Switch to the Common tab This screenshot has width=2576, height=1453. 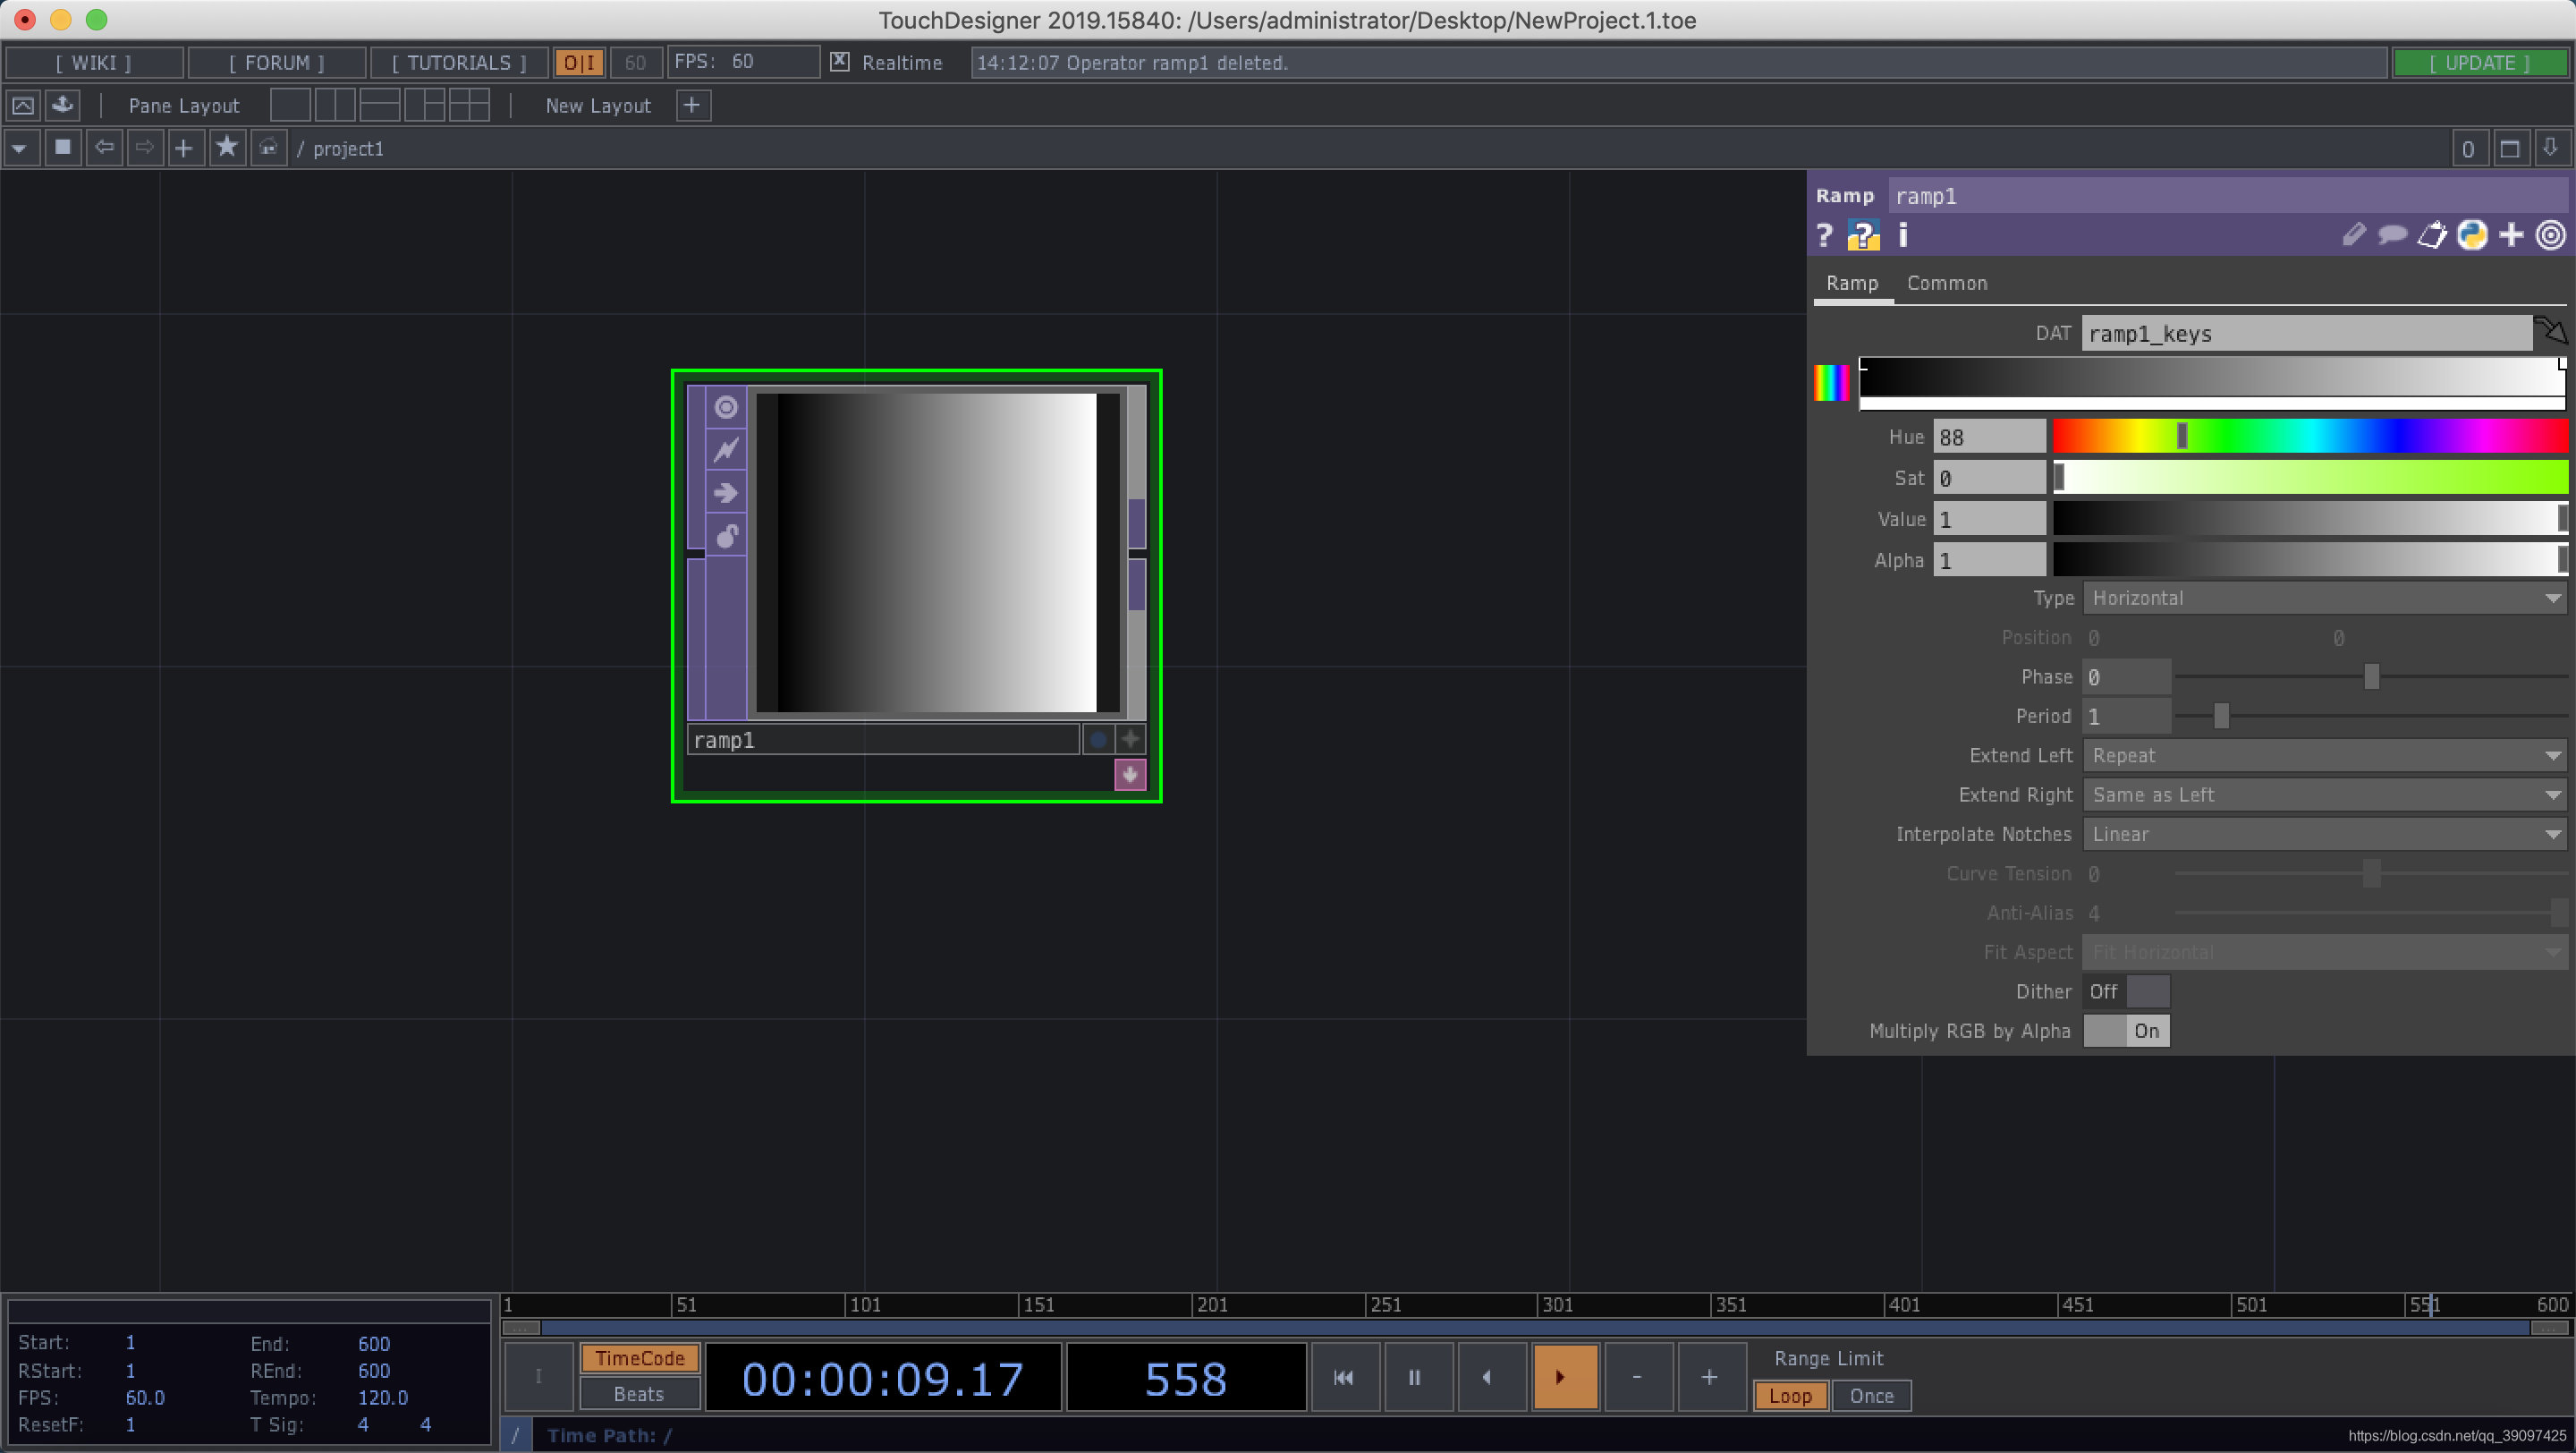pyautogui.click(x=1946, y=283)
